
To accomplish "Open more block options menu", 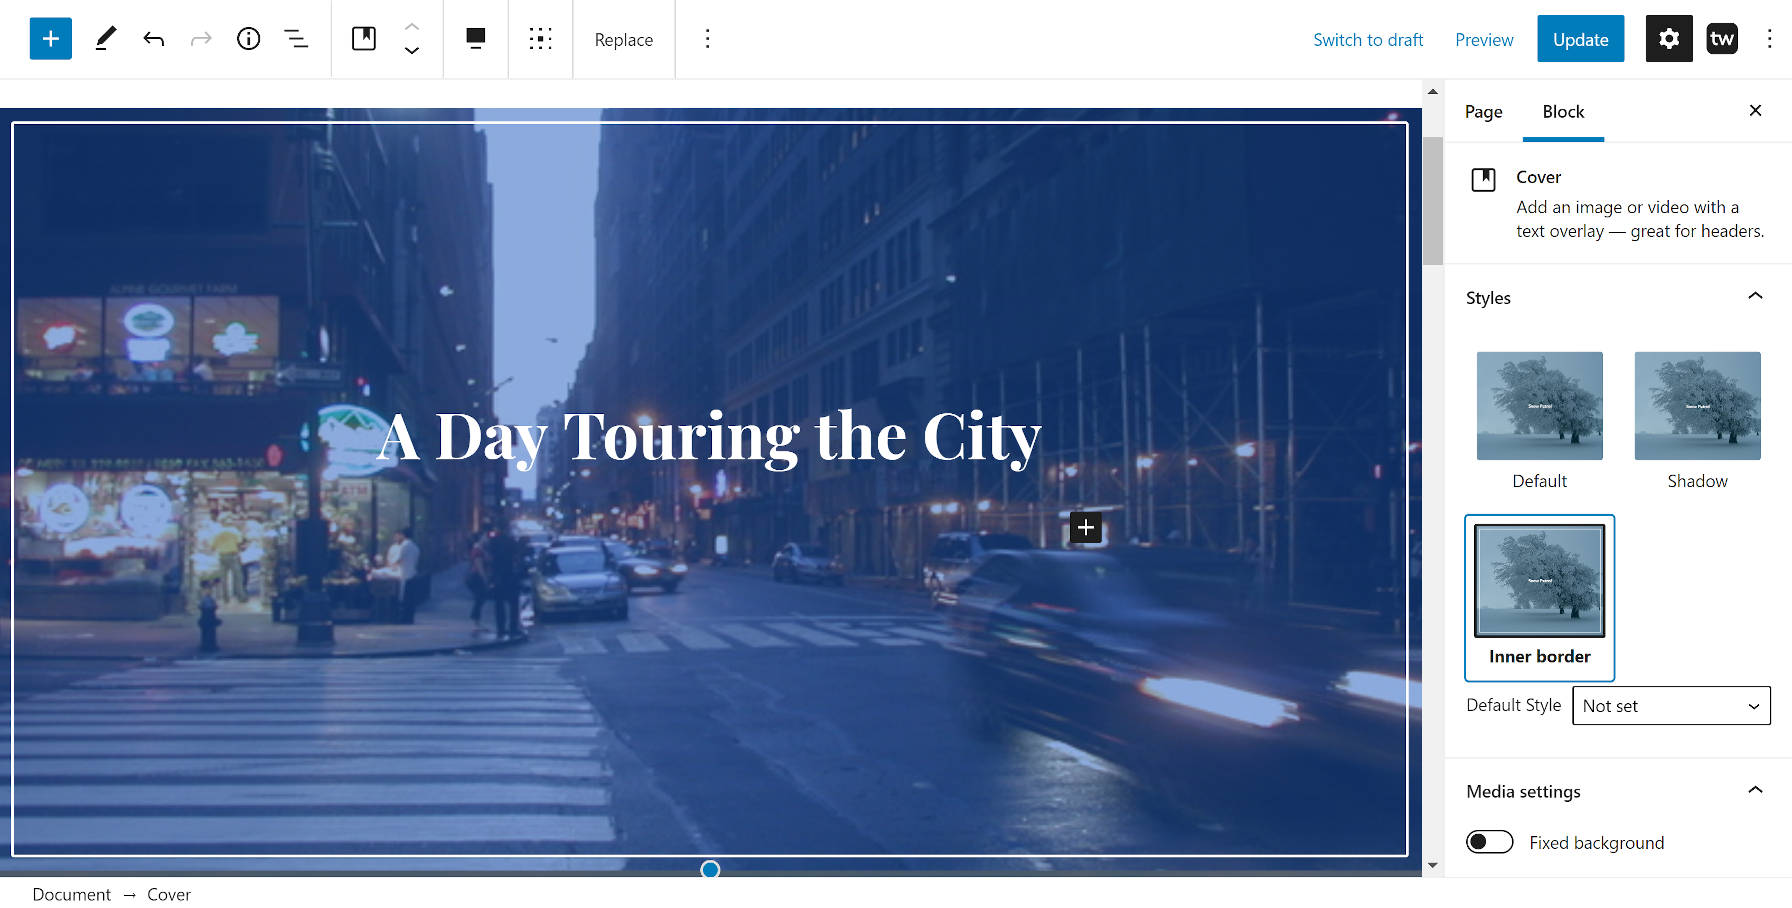I will pos(708,39).
